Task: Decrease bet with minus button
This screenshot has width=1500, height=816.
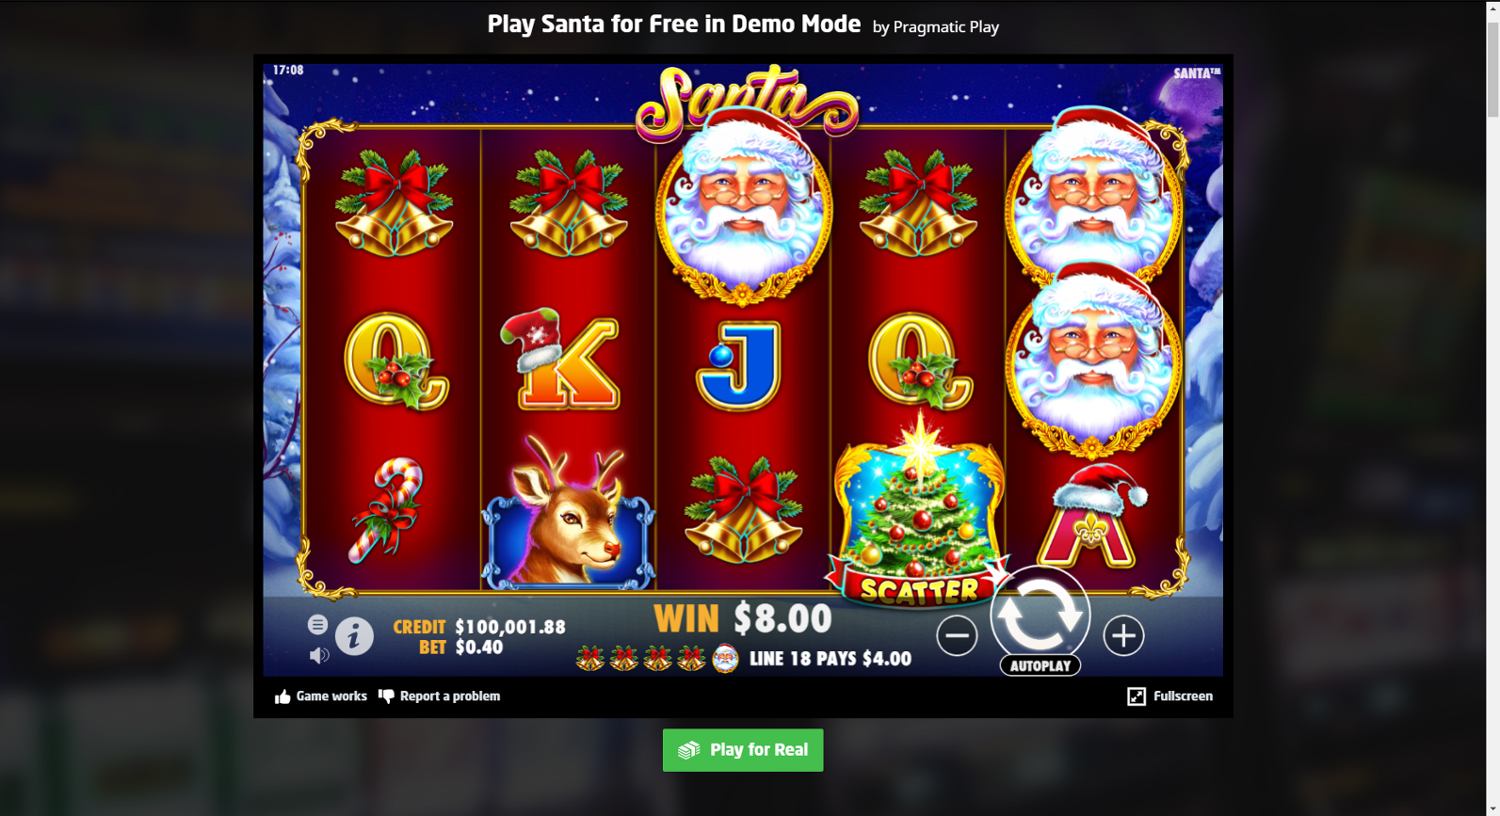Action: [957, 636]
